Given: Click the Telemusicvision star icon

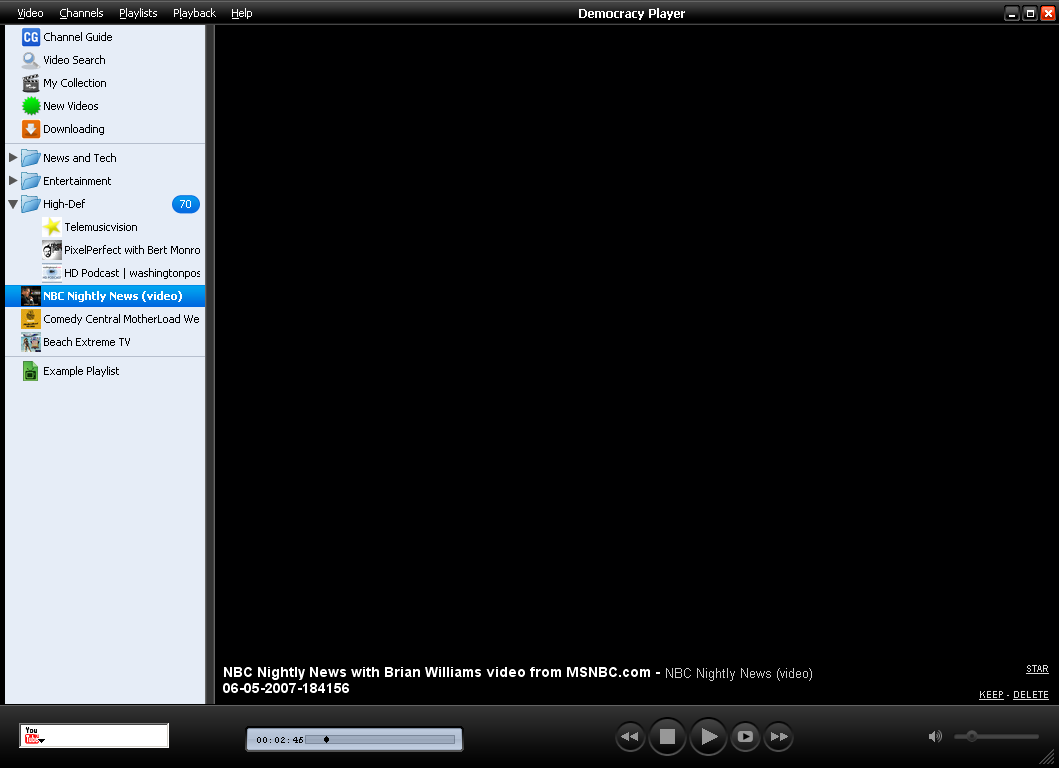Looking at the screenshot, I should (51, 227).
